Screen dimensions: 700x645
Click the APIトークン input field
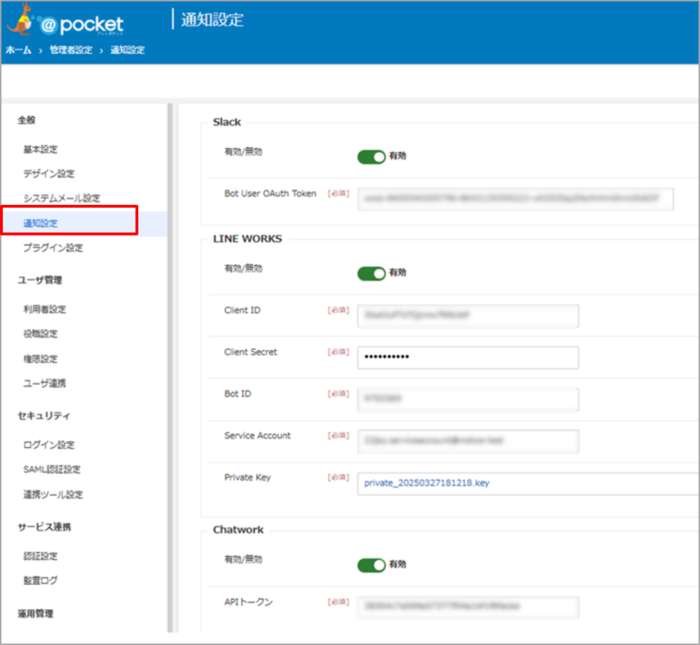(468, 607)
